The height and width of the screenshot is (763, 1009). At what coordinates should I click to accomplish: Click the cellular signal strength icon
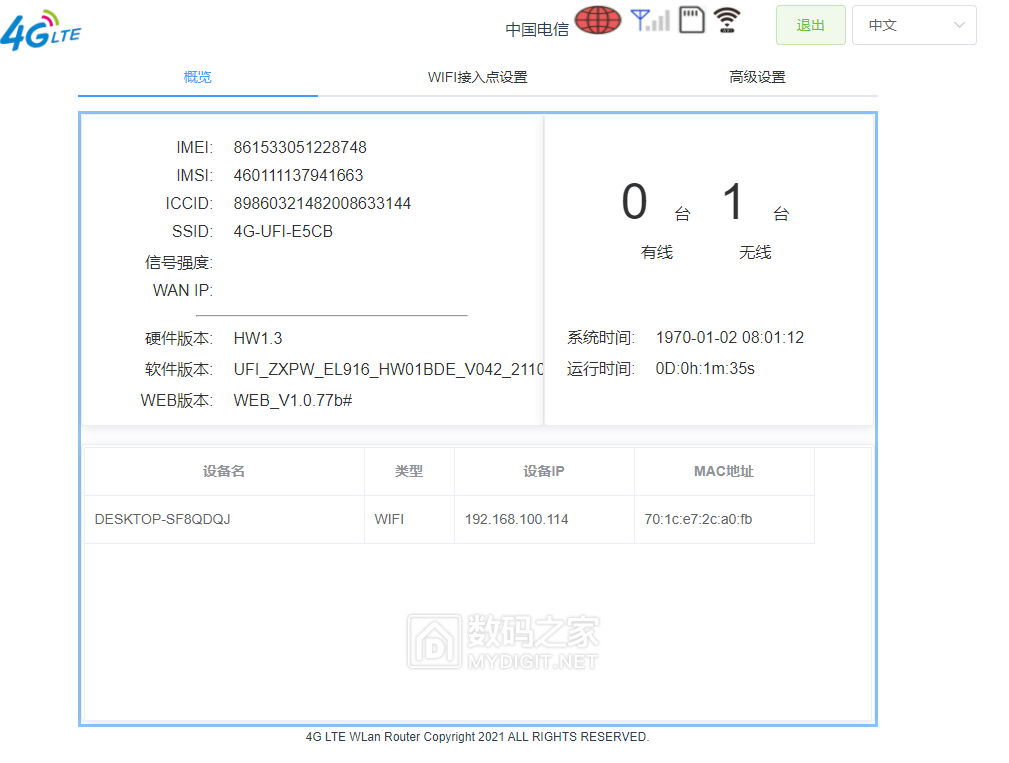coord(650,20)
